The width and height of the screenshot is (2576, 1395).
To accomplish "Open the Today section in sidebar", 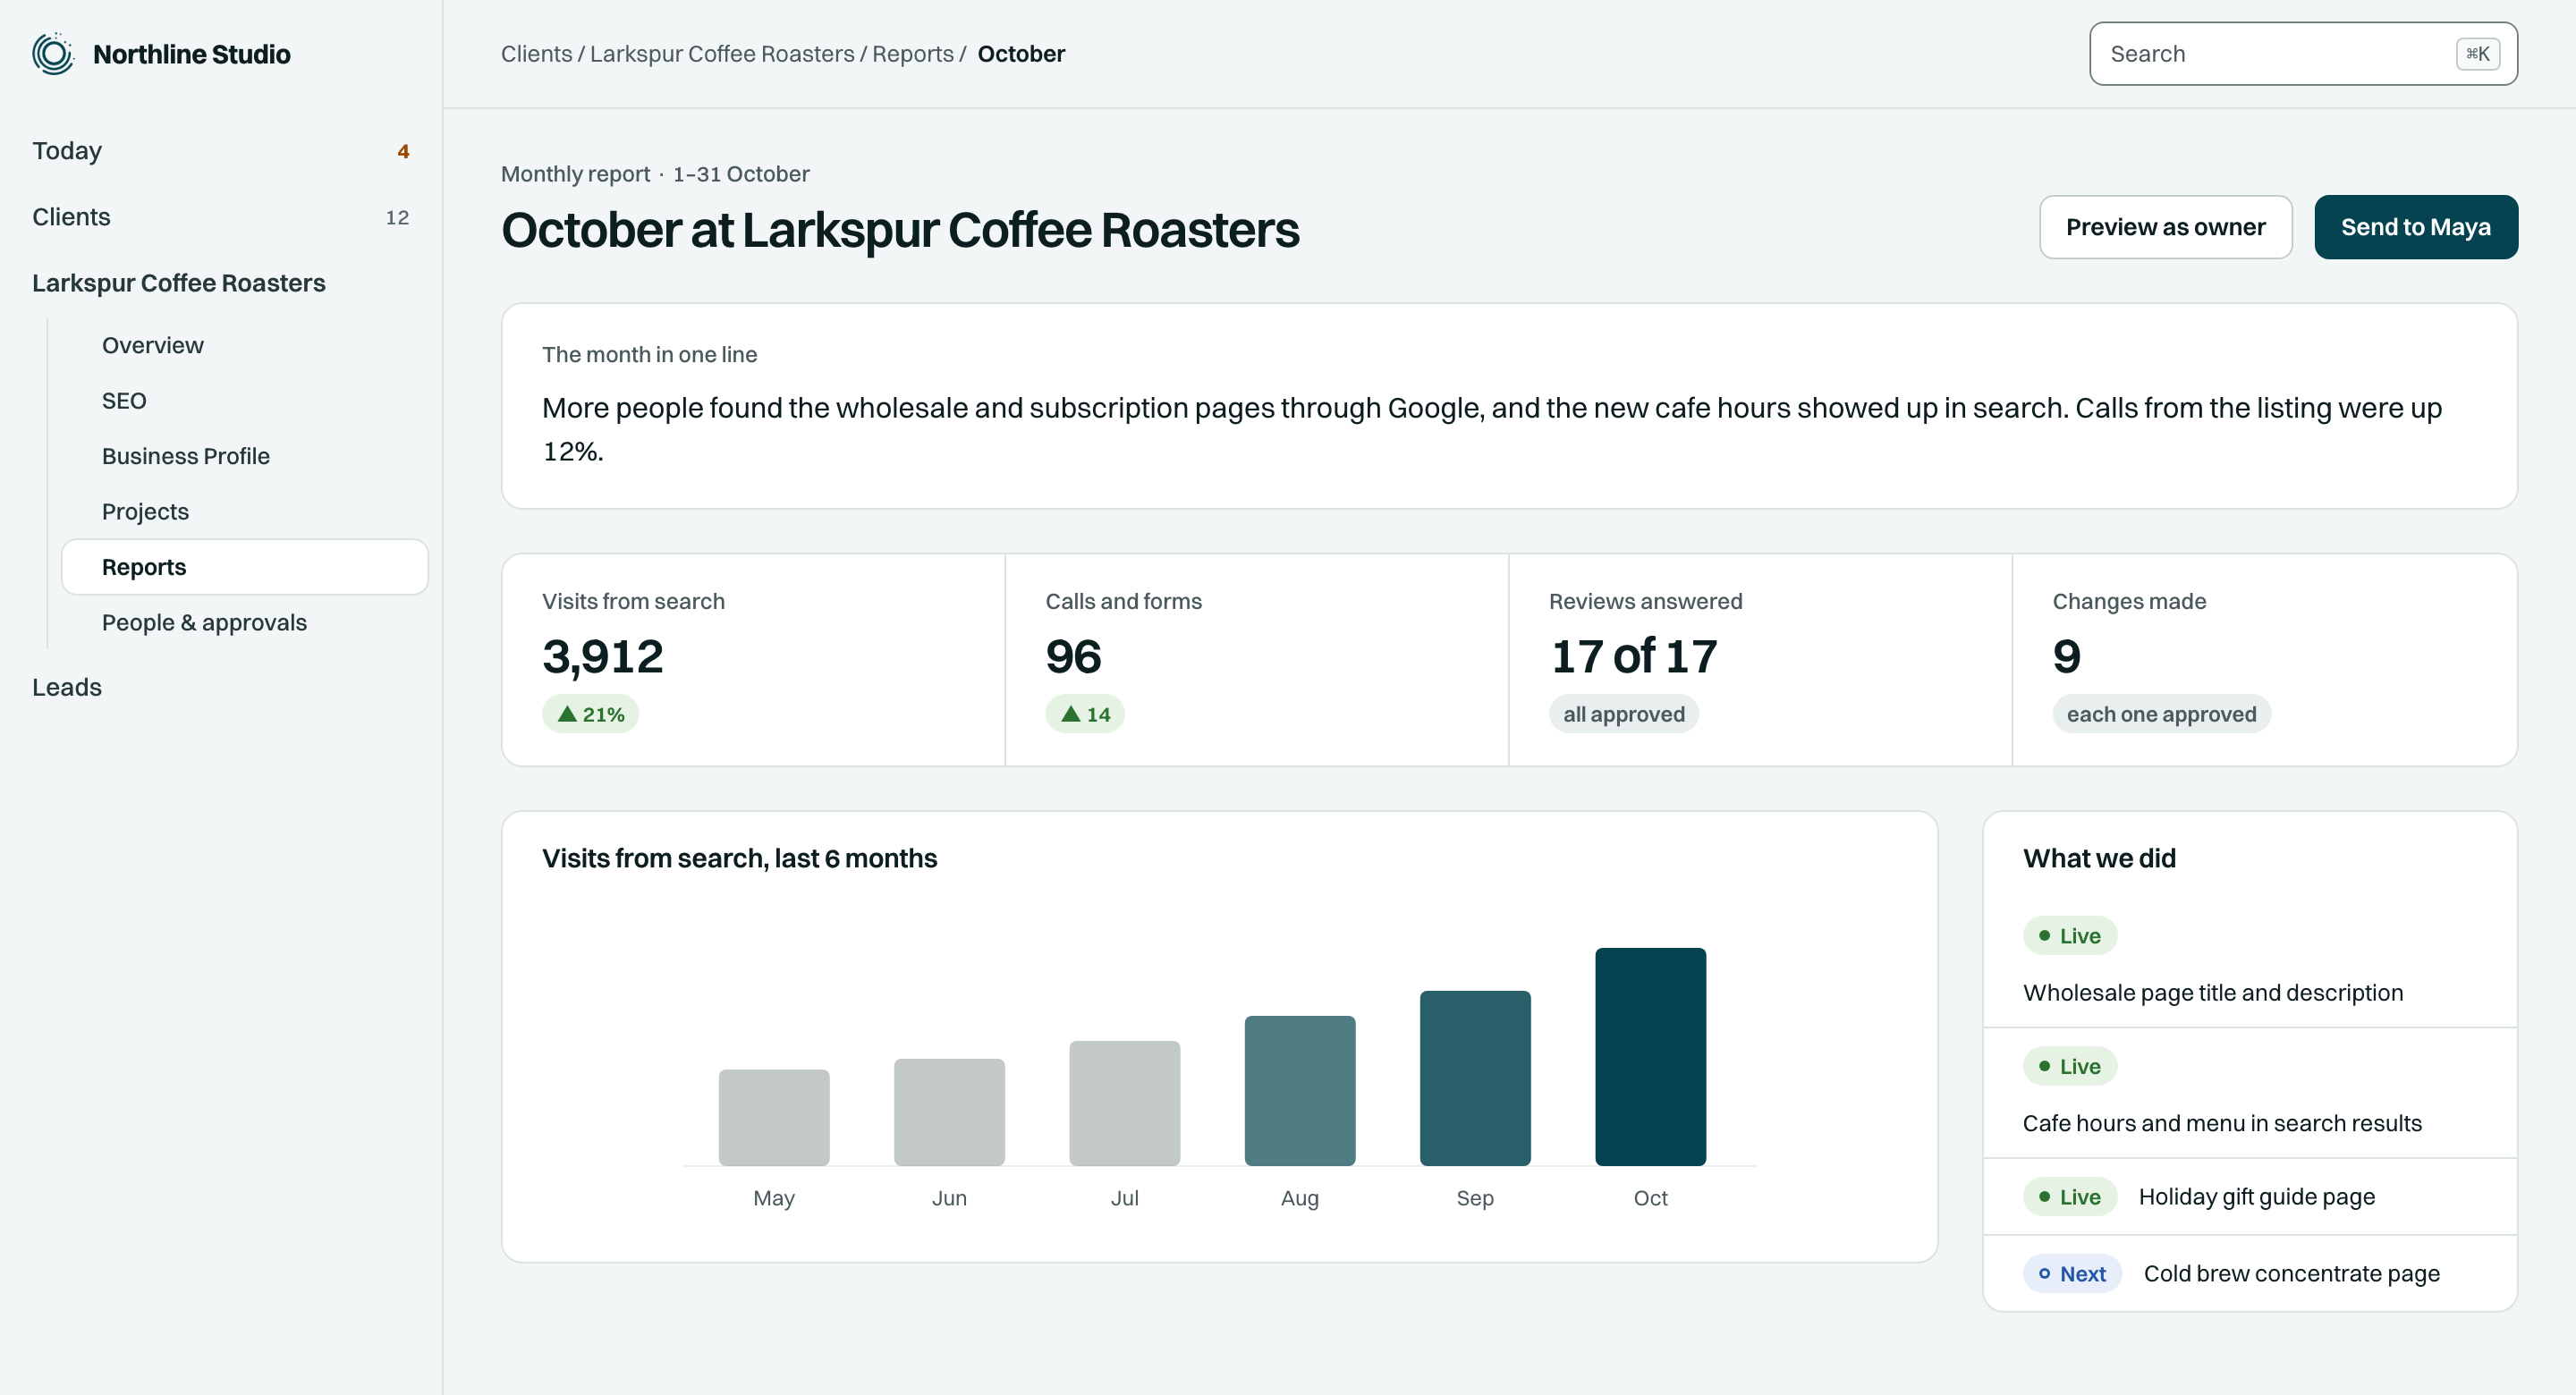I will (221, 151).
